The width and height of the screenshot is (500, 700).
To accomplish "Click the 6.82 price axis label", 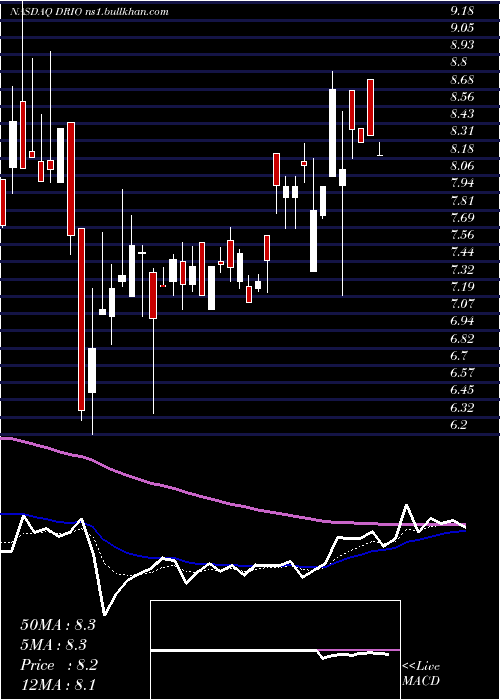I will tap(462, 339).
